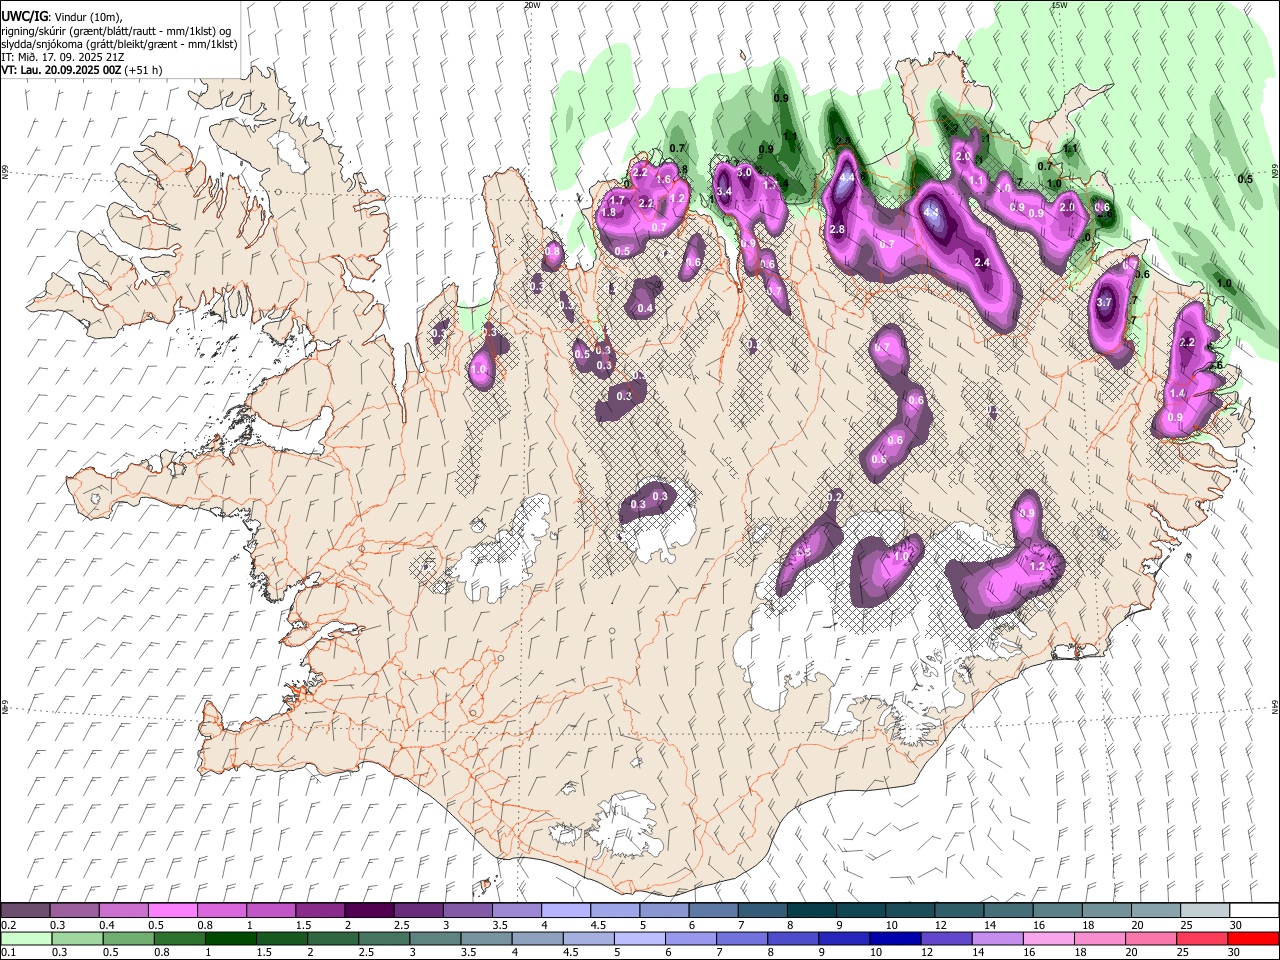This screenshot has height=960, width=1280.
Task: Click the 0.4 snowfall value on the map
Action: 645,308
